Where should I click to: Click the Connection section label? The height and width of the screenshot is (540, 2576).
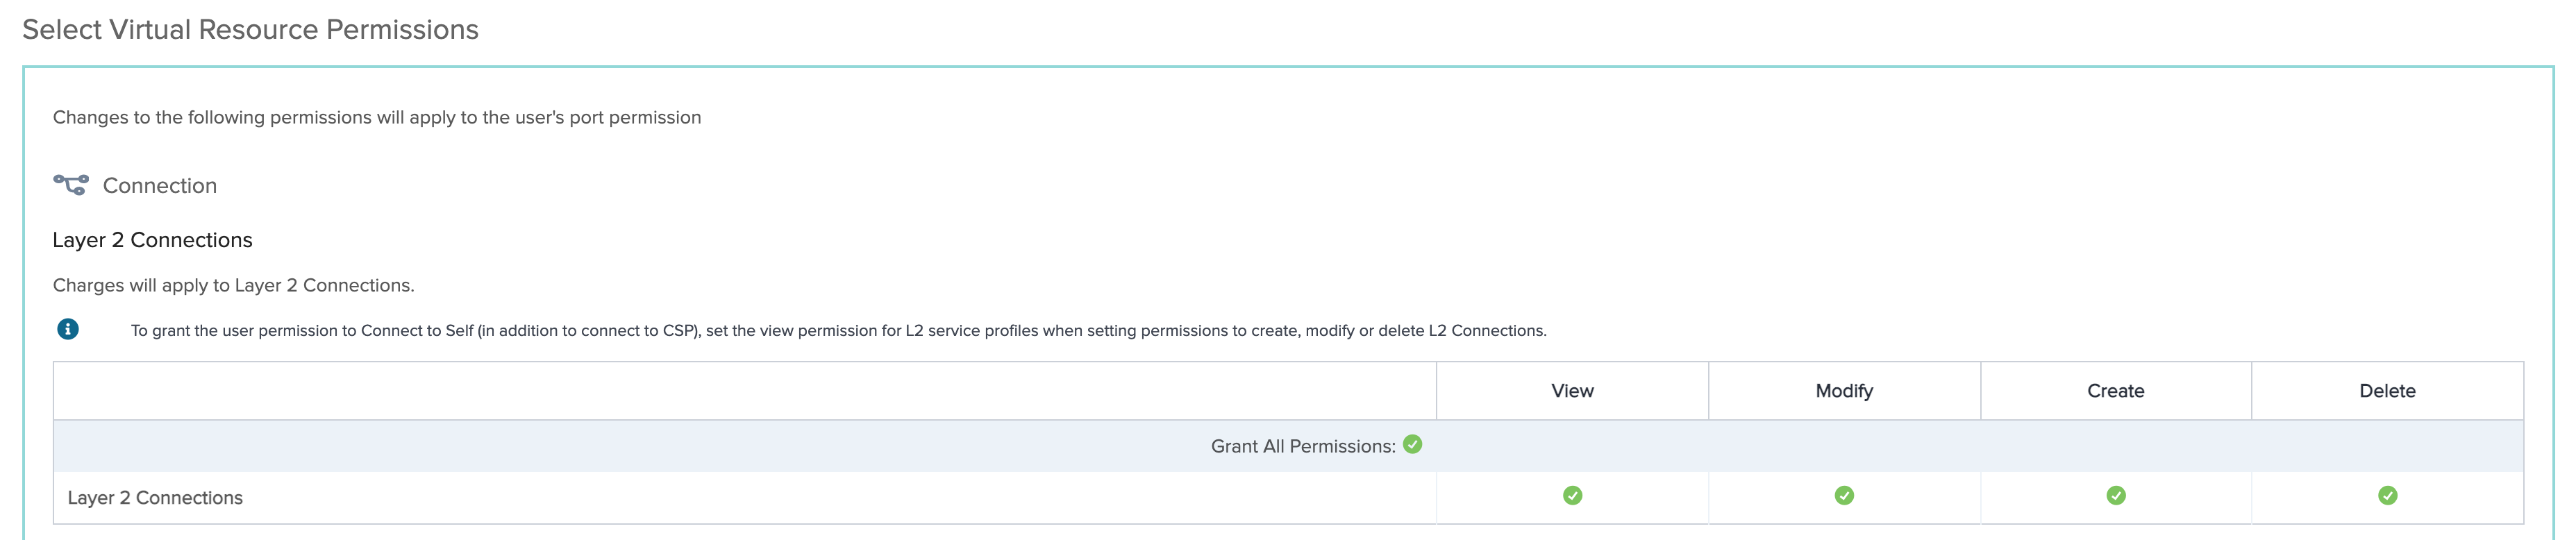pos(160,185)
